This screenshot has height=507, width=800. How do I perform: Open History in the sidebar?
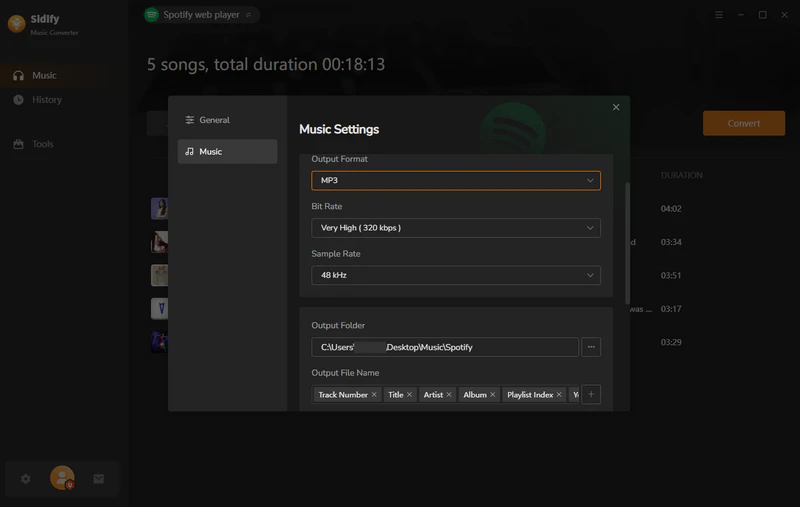click(x=46, y=100)
